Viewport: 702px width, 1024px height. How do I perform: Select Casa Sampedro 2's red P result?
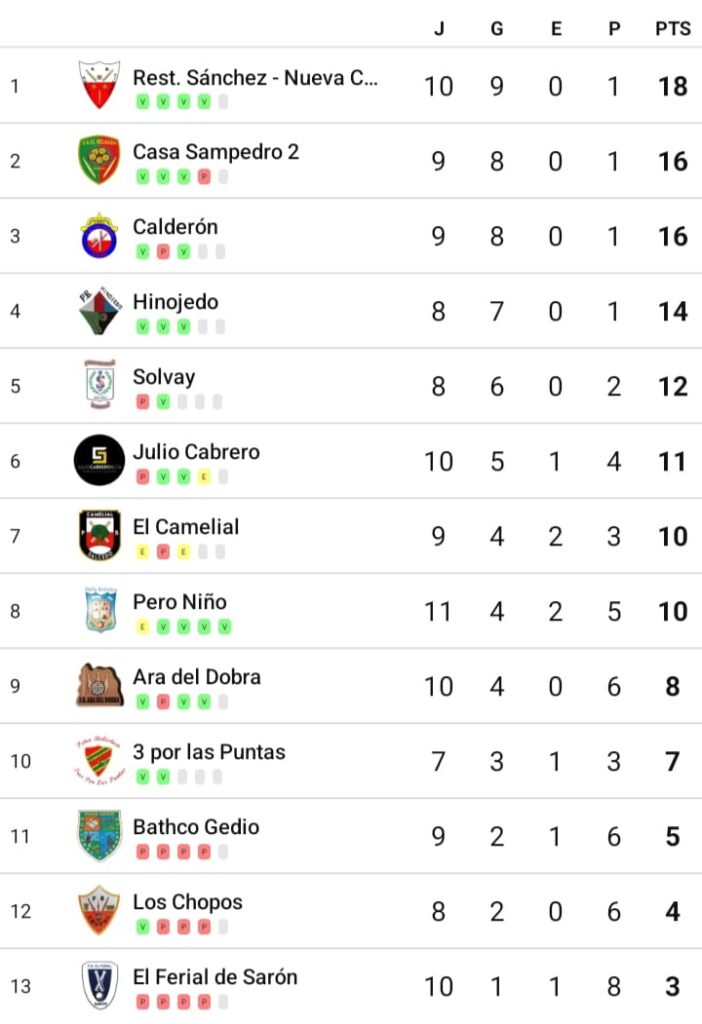click(x=204, y=177)
